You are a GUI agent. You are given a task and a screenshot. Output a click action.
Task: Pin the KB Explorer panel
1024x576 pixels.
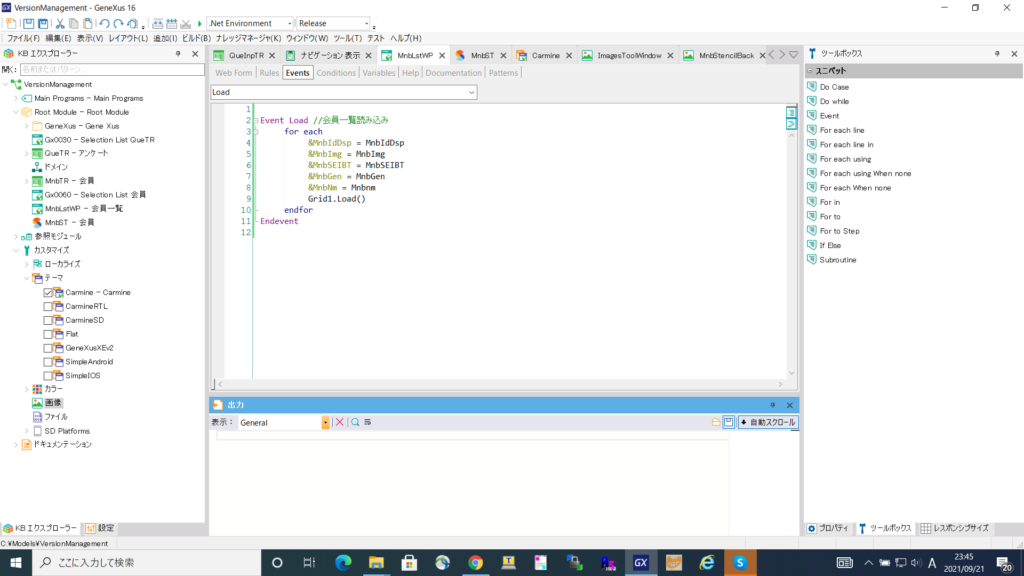178,54
